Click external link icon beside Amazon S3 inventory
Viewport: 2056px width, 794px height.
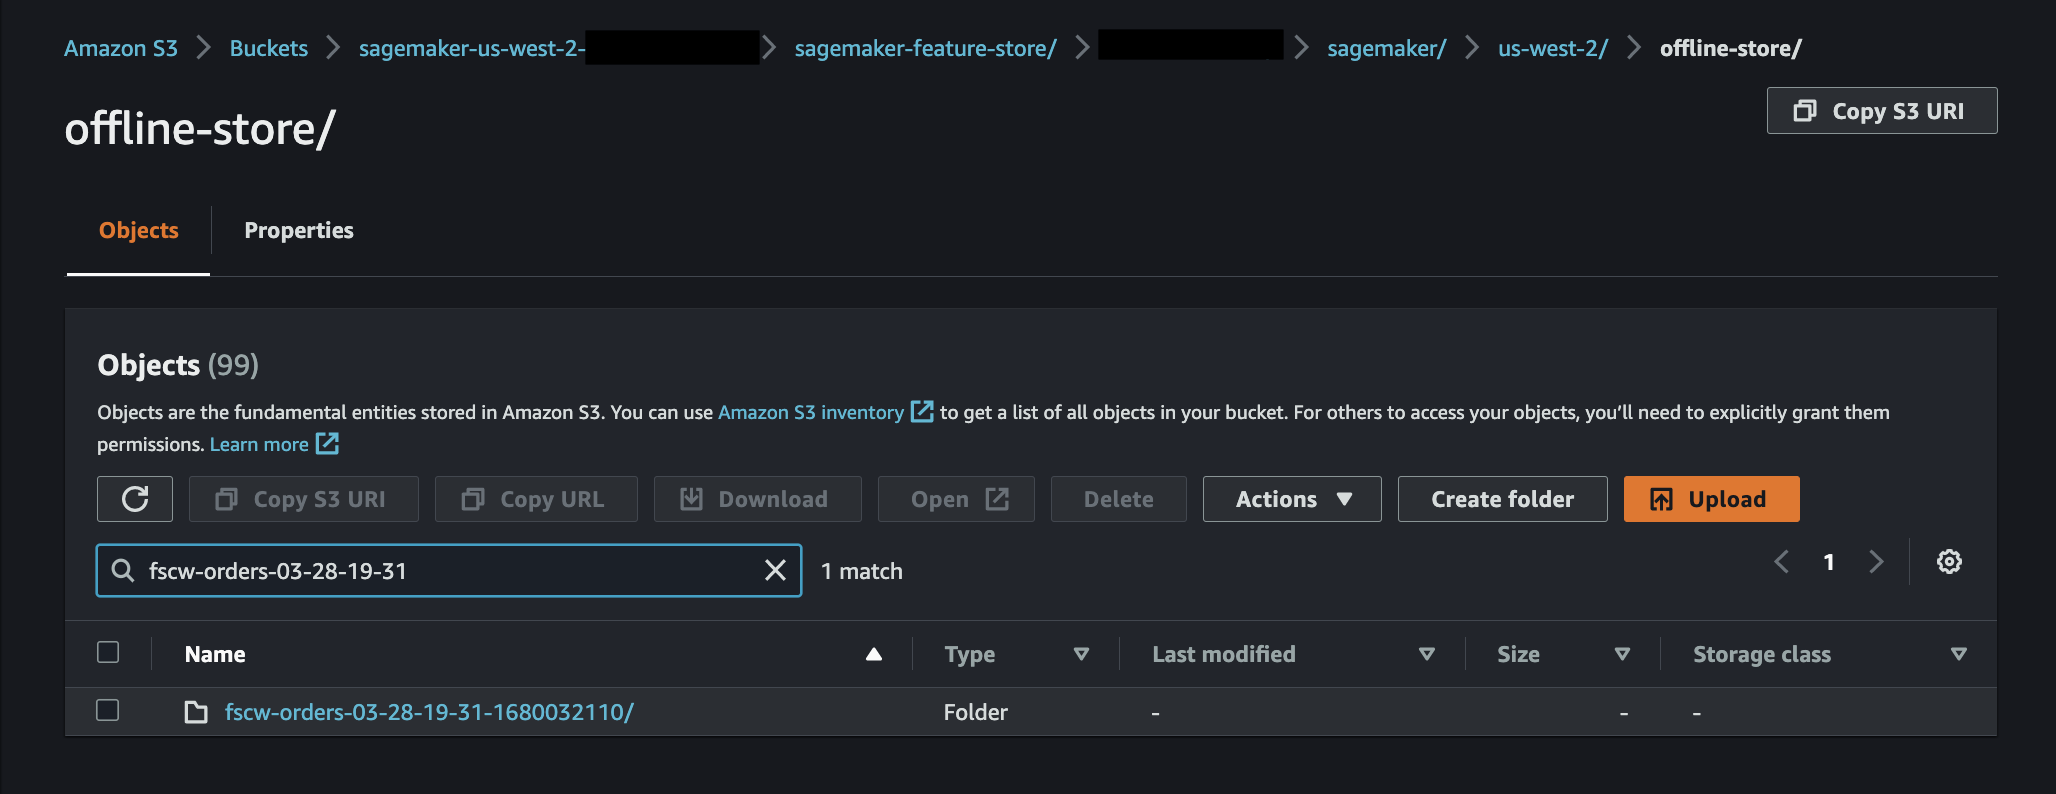click(x=922, y=411)
